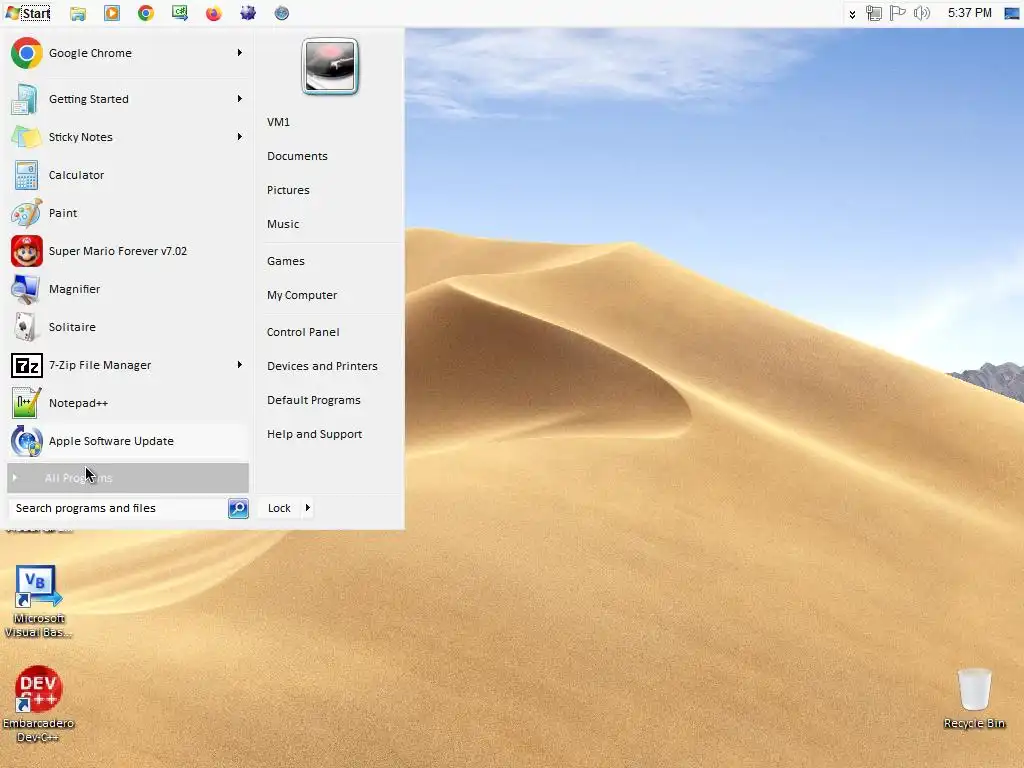The image size is (1024, 768).
Task: Open 7-Zip File Manager
Action: [x=127, y=365]
